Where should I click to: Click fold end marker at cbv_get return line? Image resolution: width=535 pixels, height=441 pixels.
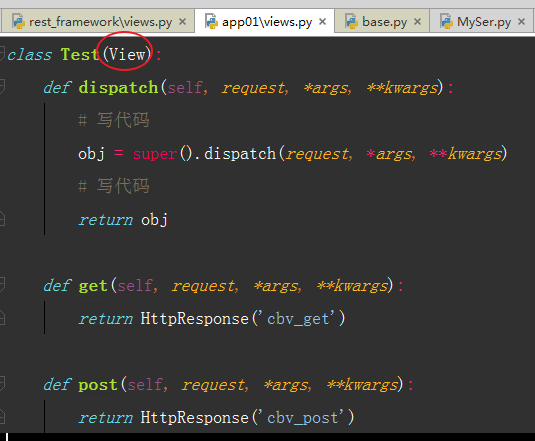2,318
